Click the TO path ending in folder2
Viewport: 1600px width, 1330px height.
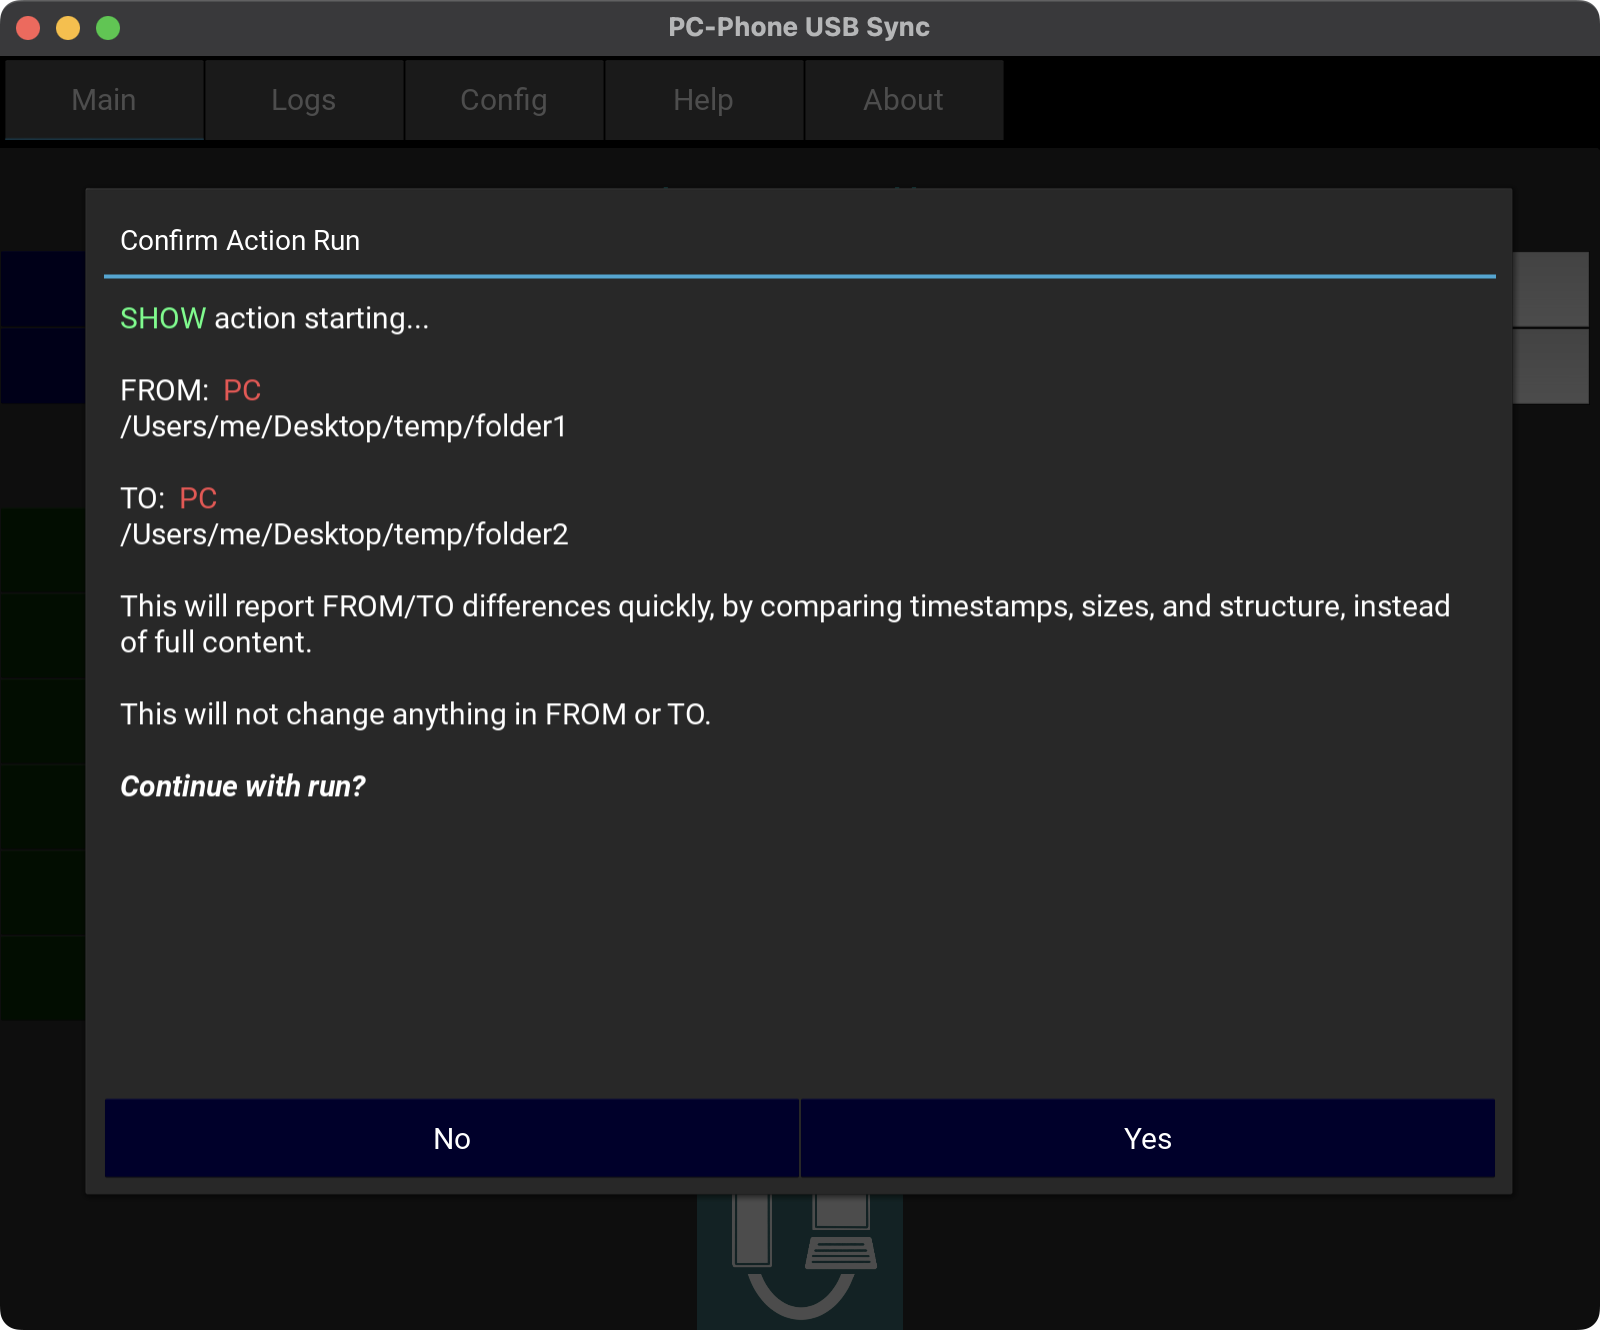(x=344, y=535)
